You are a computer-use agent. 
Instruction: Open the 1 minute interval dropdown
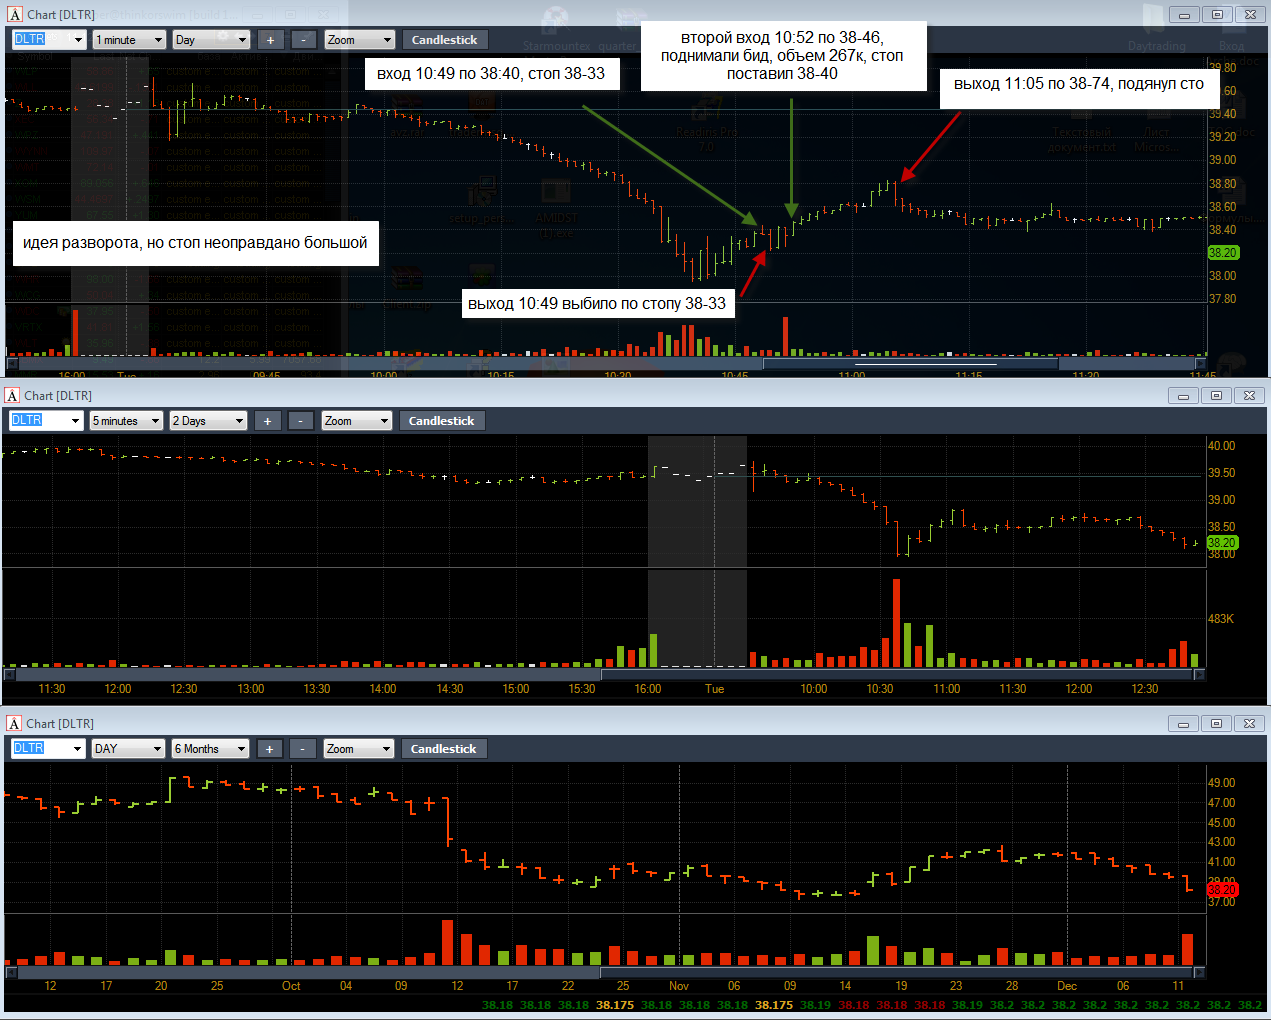129,40
